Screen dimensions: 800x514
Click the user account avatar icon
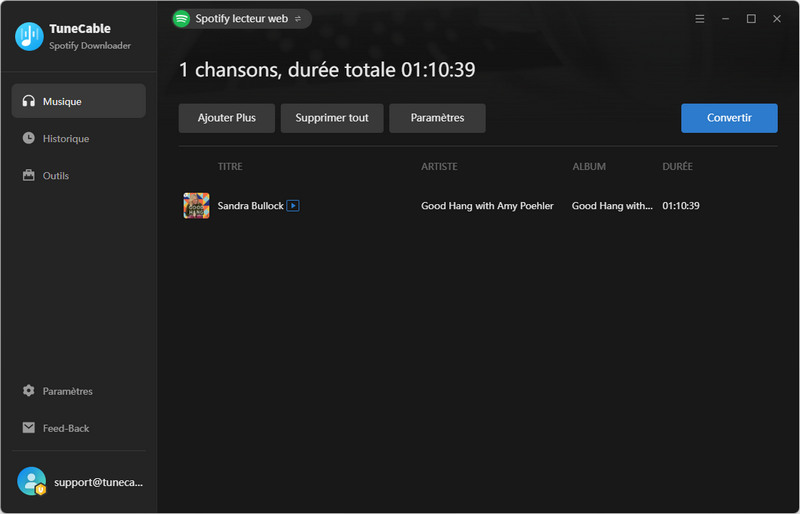tap(31, 481)
